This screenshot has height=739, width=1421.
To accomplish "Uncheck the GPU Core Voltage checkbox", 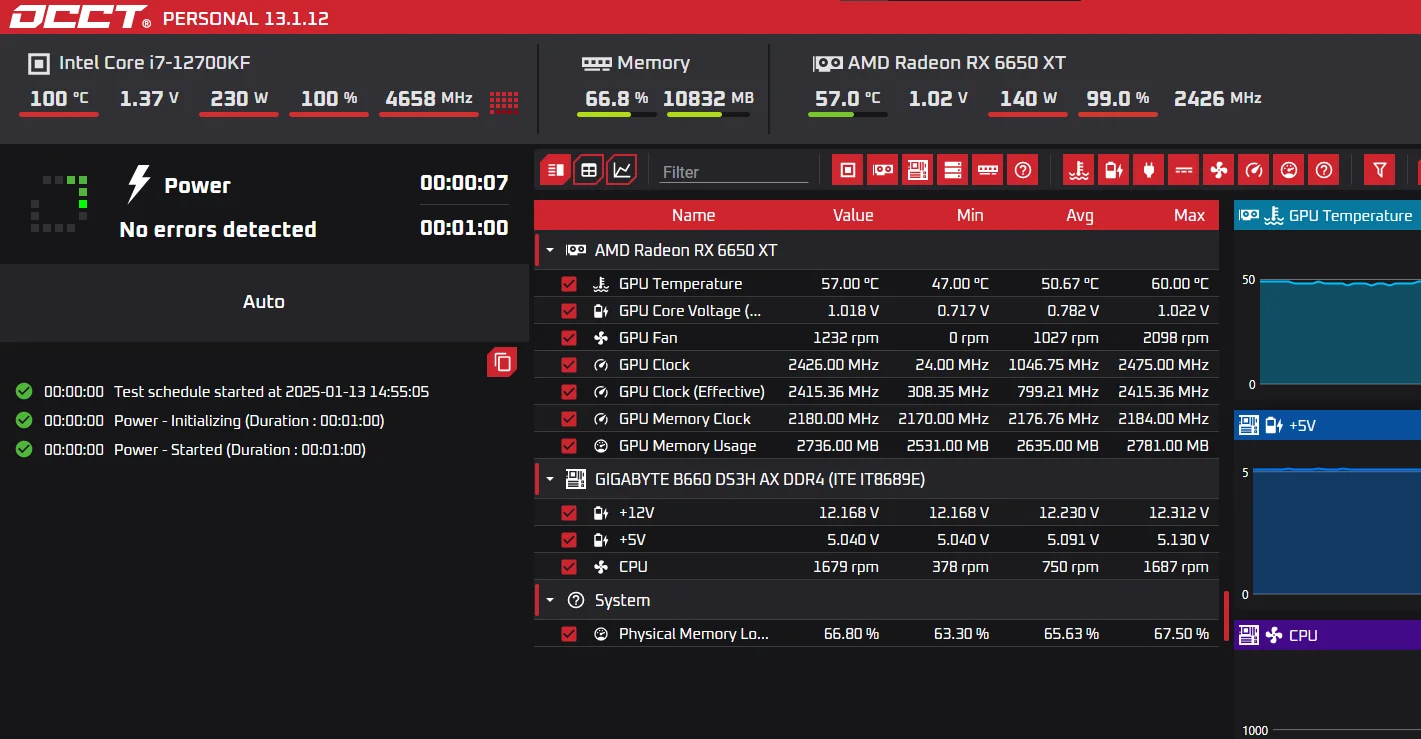I will click(569, 311).
